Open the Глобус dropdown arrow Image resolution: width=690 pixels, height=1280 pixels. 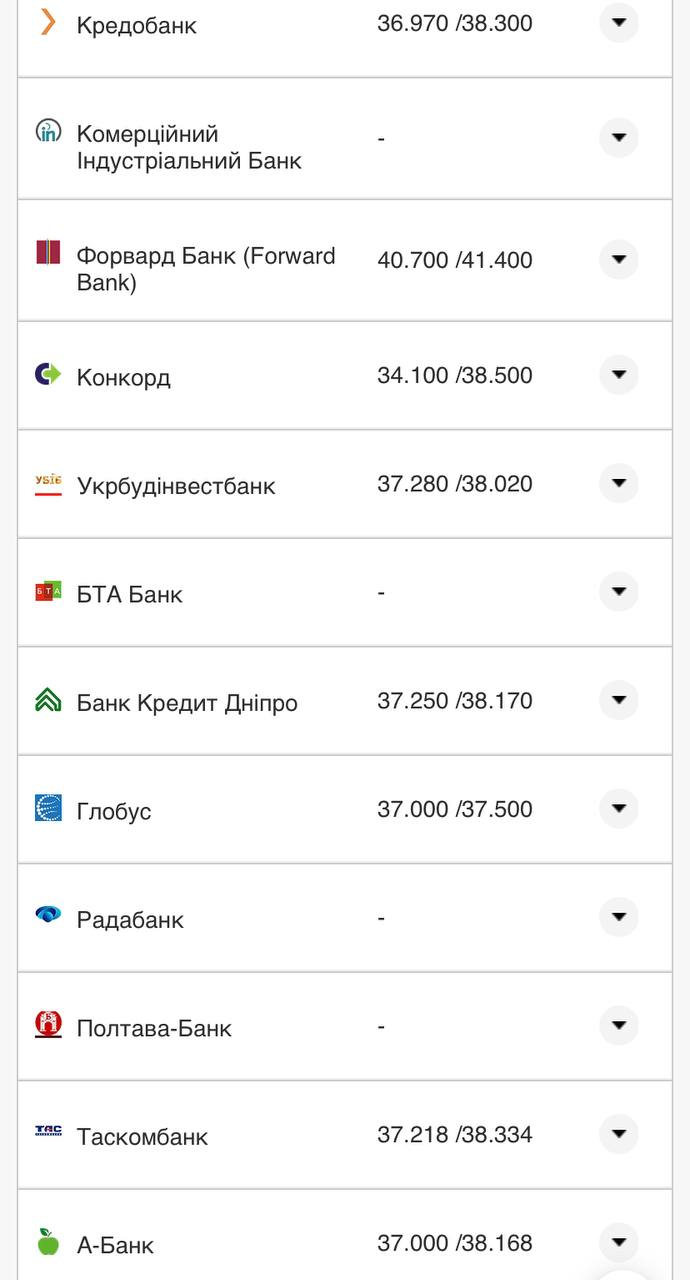pyautogui.click(x=618, y=808)
